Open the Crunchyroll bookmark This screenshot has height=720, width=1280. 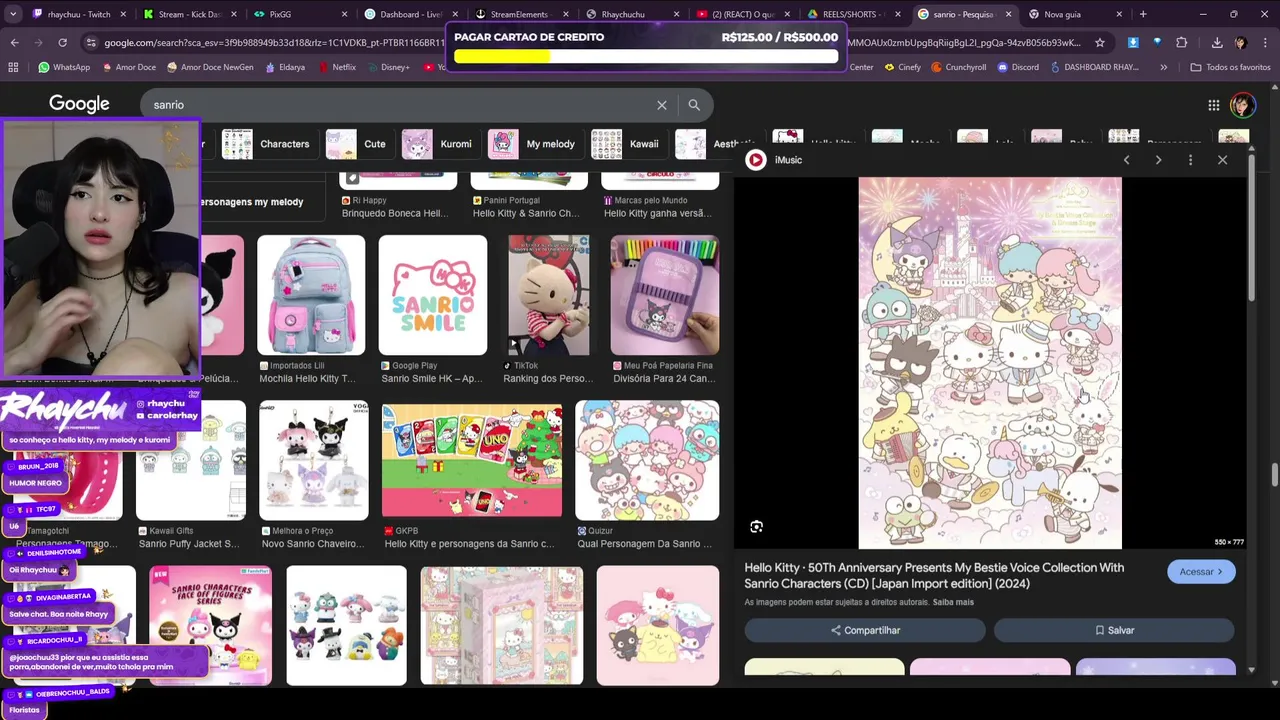pos(958,67)
